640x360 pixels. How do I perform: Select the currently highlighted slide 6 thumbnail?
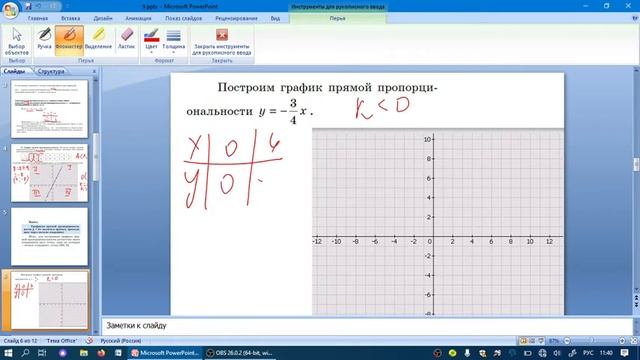[49, 300]
